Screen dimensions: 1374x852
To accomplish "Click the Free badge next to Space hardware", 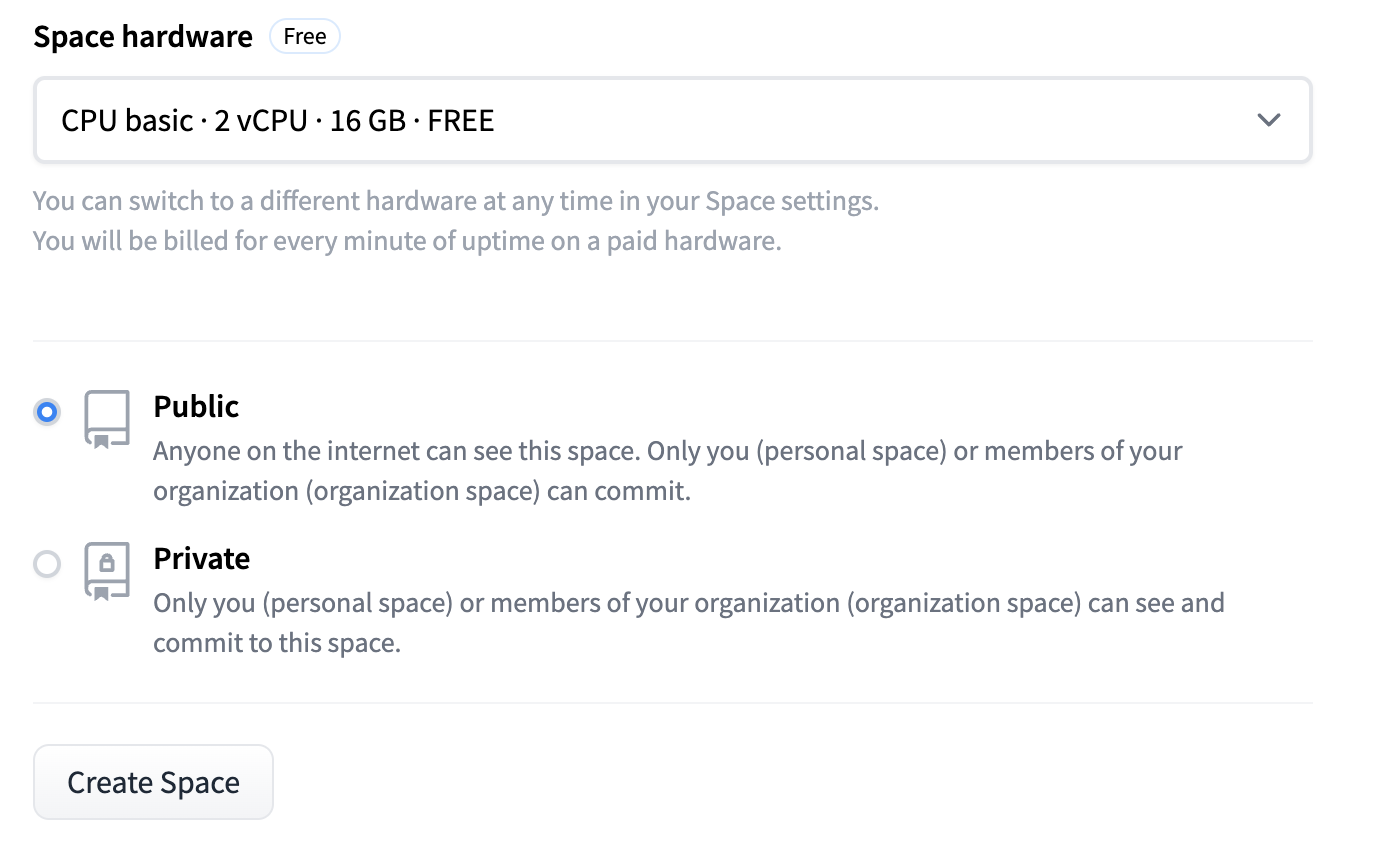I will click(x=304, y=36).
